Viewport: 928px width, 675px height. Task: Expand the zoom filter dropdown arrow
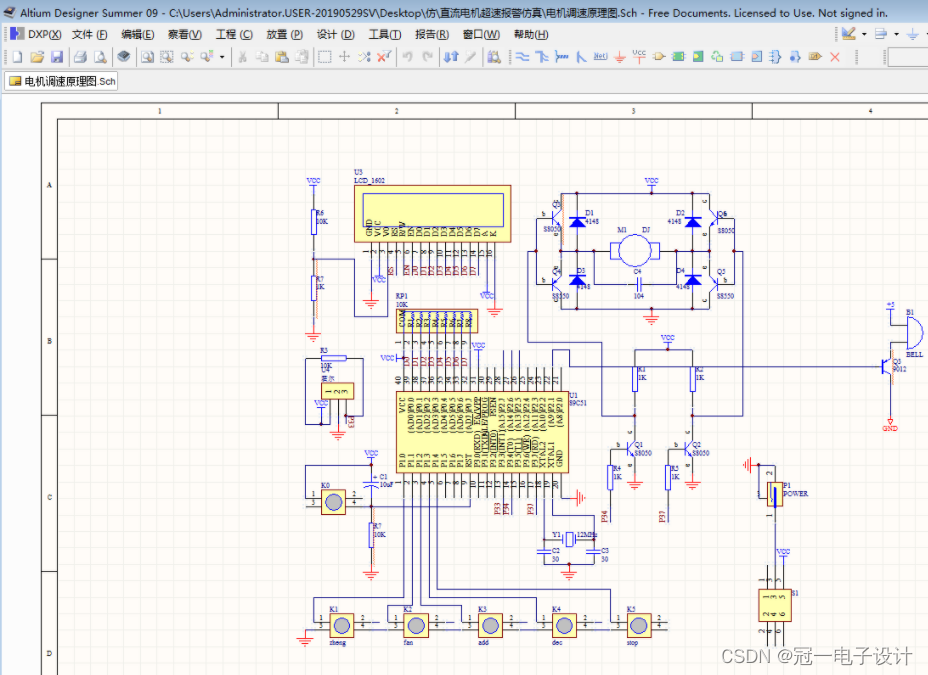[x=223, y=57]
